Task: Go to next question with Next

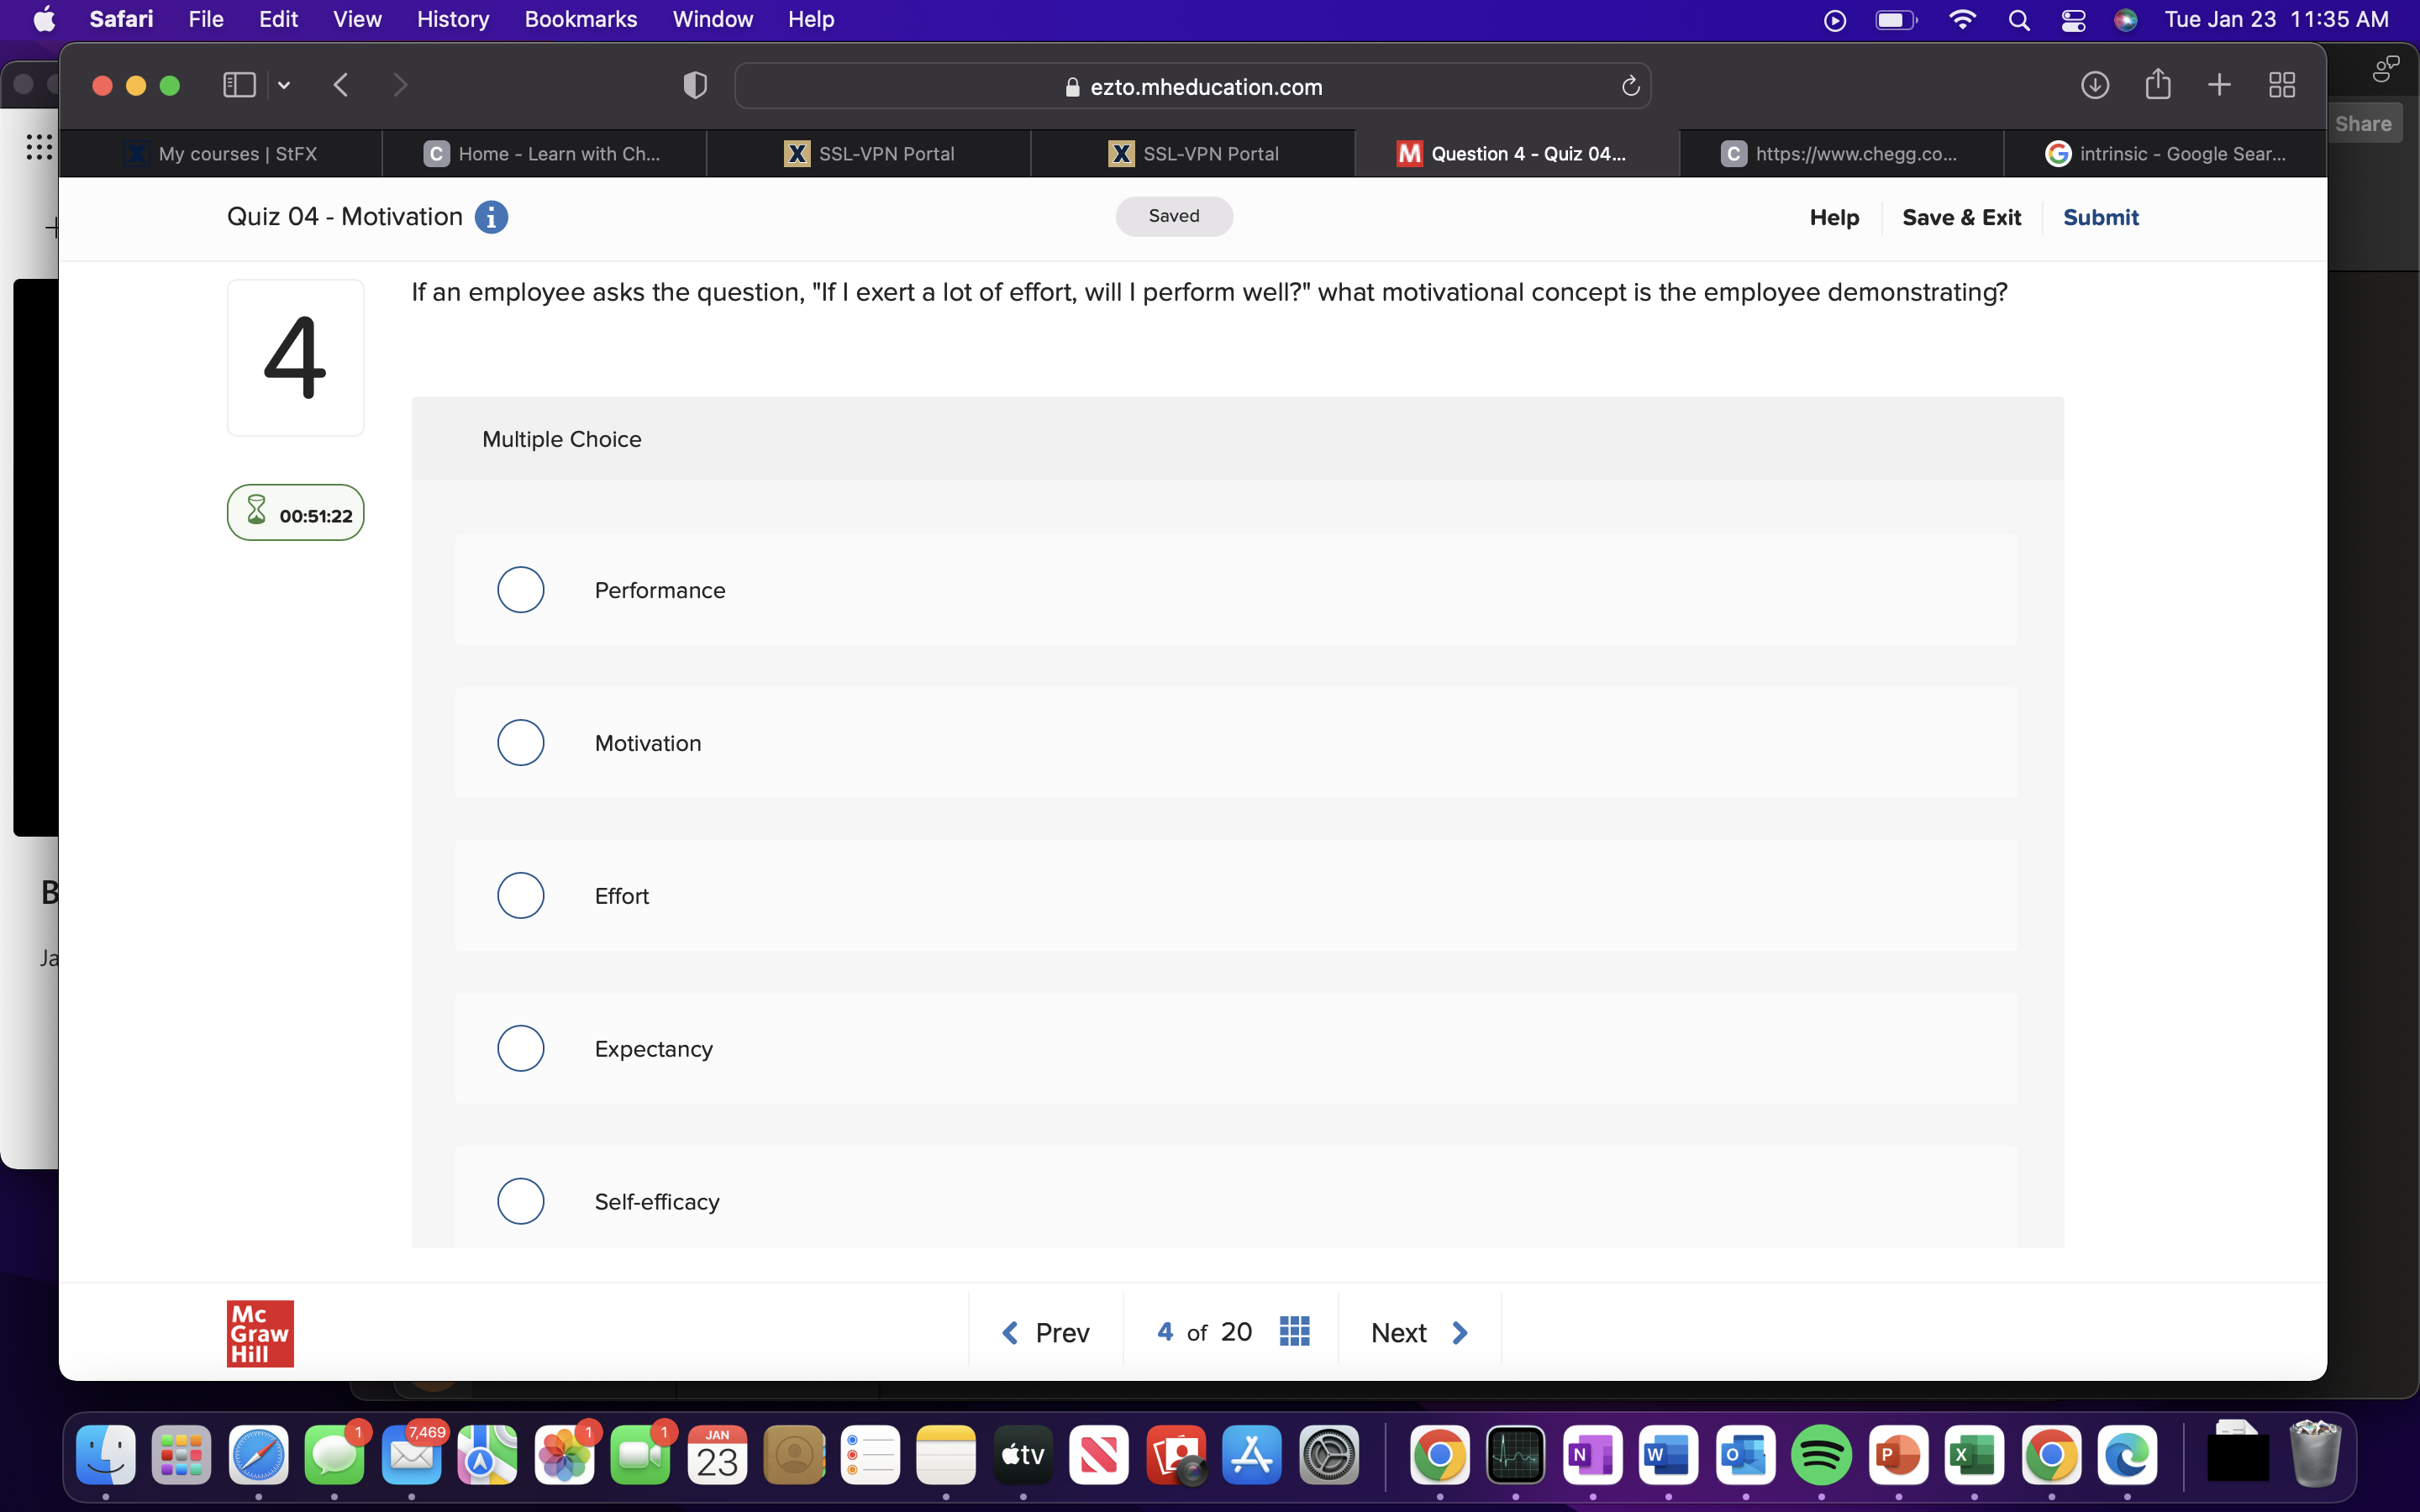Action: pyautogui.click(x=1418, y=1332)
